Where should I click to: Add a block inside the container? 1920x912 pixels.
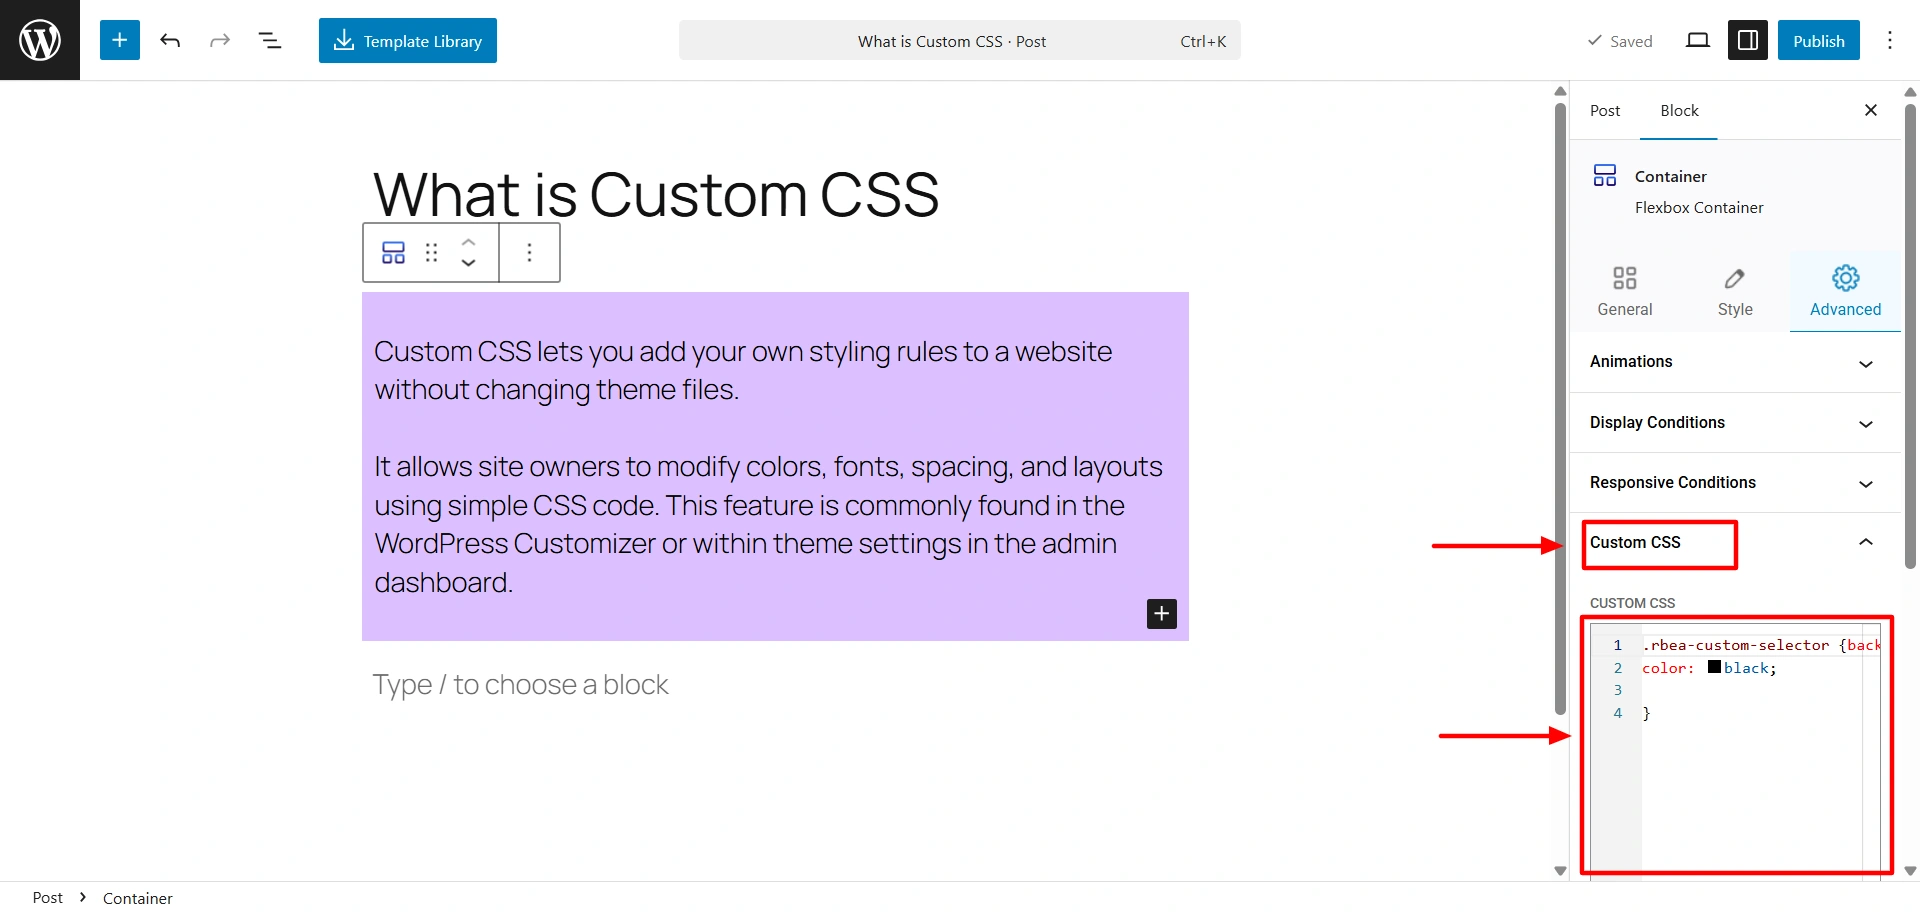(x=1161, y=613)
